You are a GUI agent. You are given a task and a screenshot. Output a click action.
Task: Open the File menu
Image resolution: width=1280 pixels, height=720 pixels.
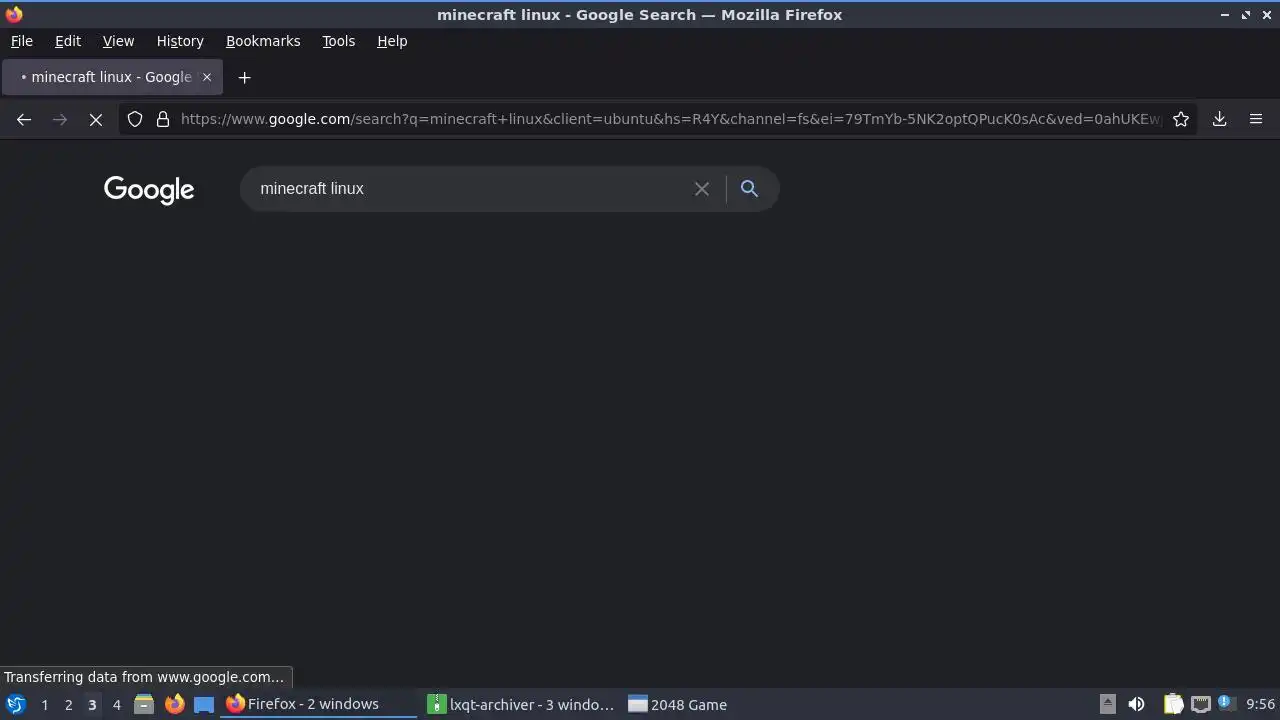pyautogui.click(x=22, y=41)
